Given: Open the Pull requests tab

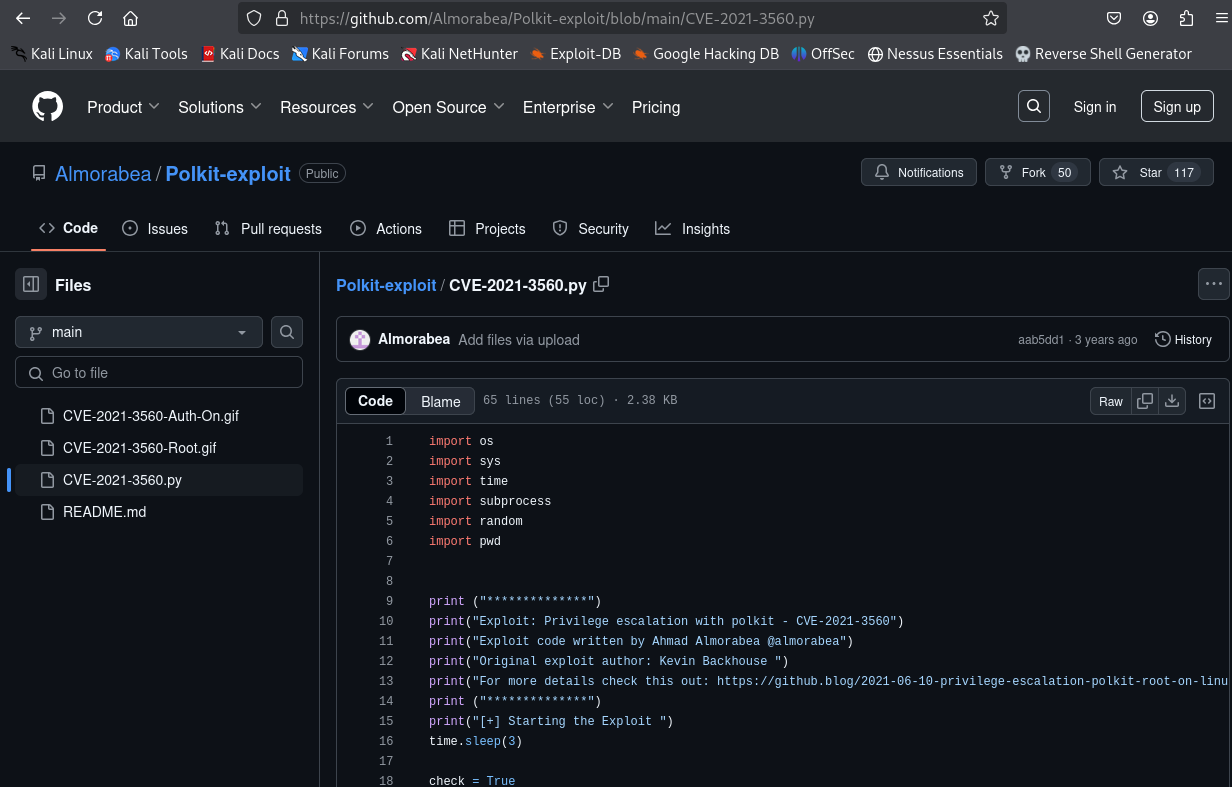Looking at the screenshot, I should 268,229.
